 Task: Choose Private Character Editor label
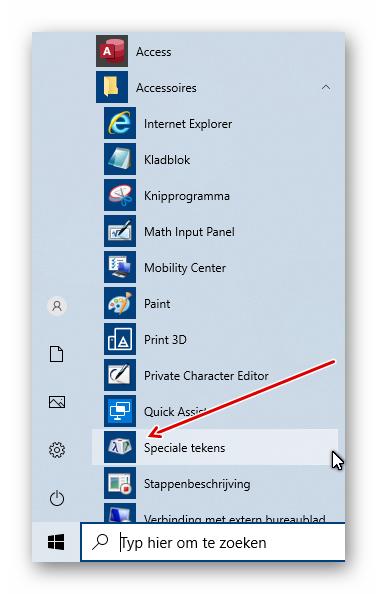click(206, 376)
